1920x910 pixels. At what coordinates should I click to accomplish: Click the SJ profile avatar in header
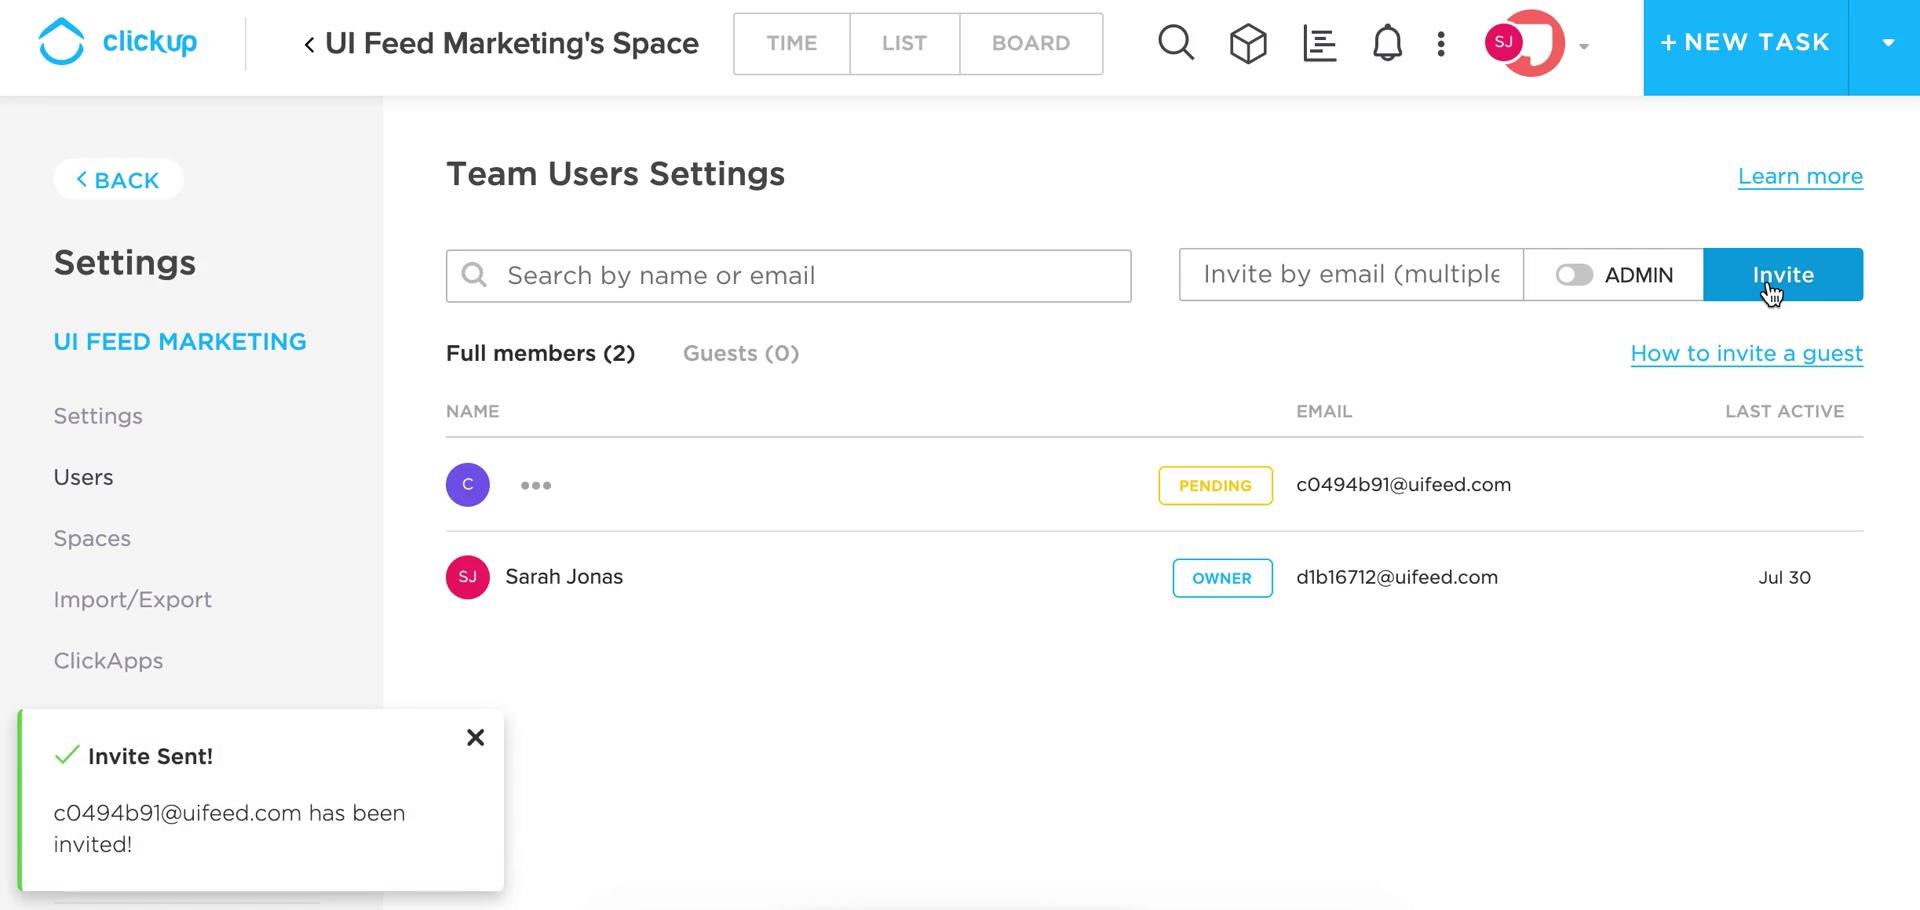1504,42
